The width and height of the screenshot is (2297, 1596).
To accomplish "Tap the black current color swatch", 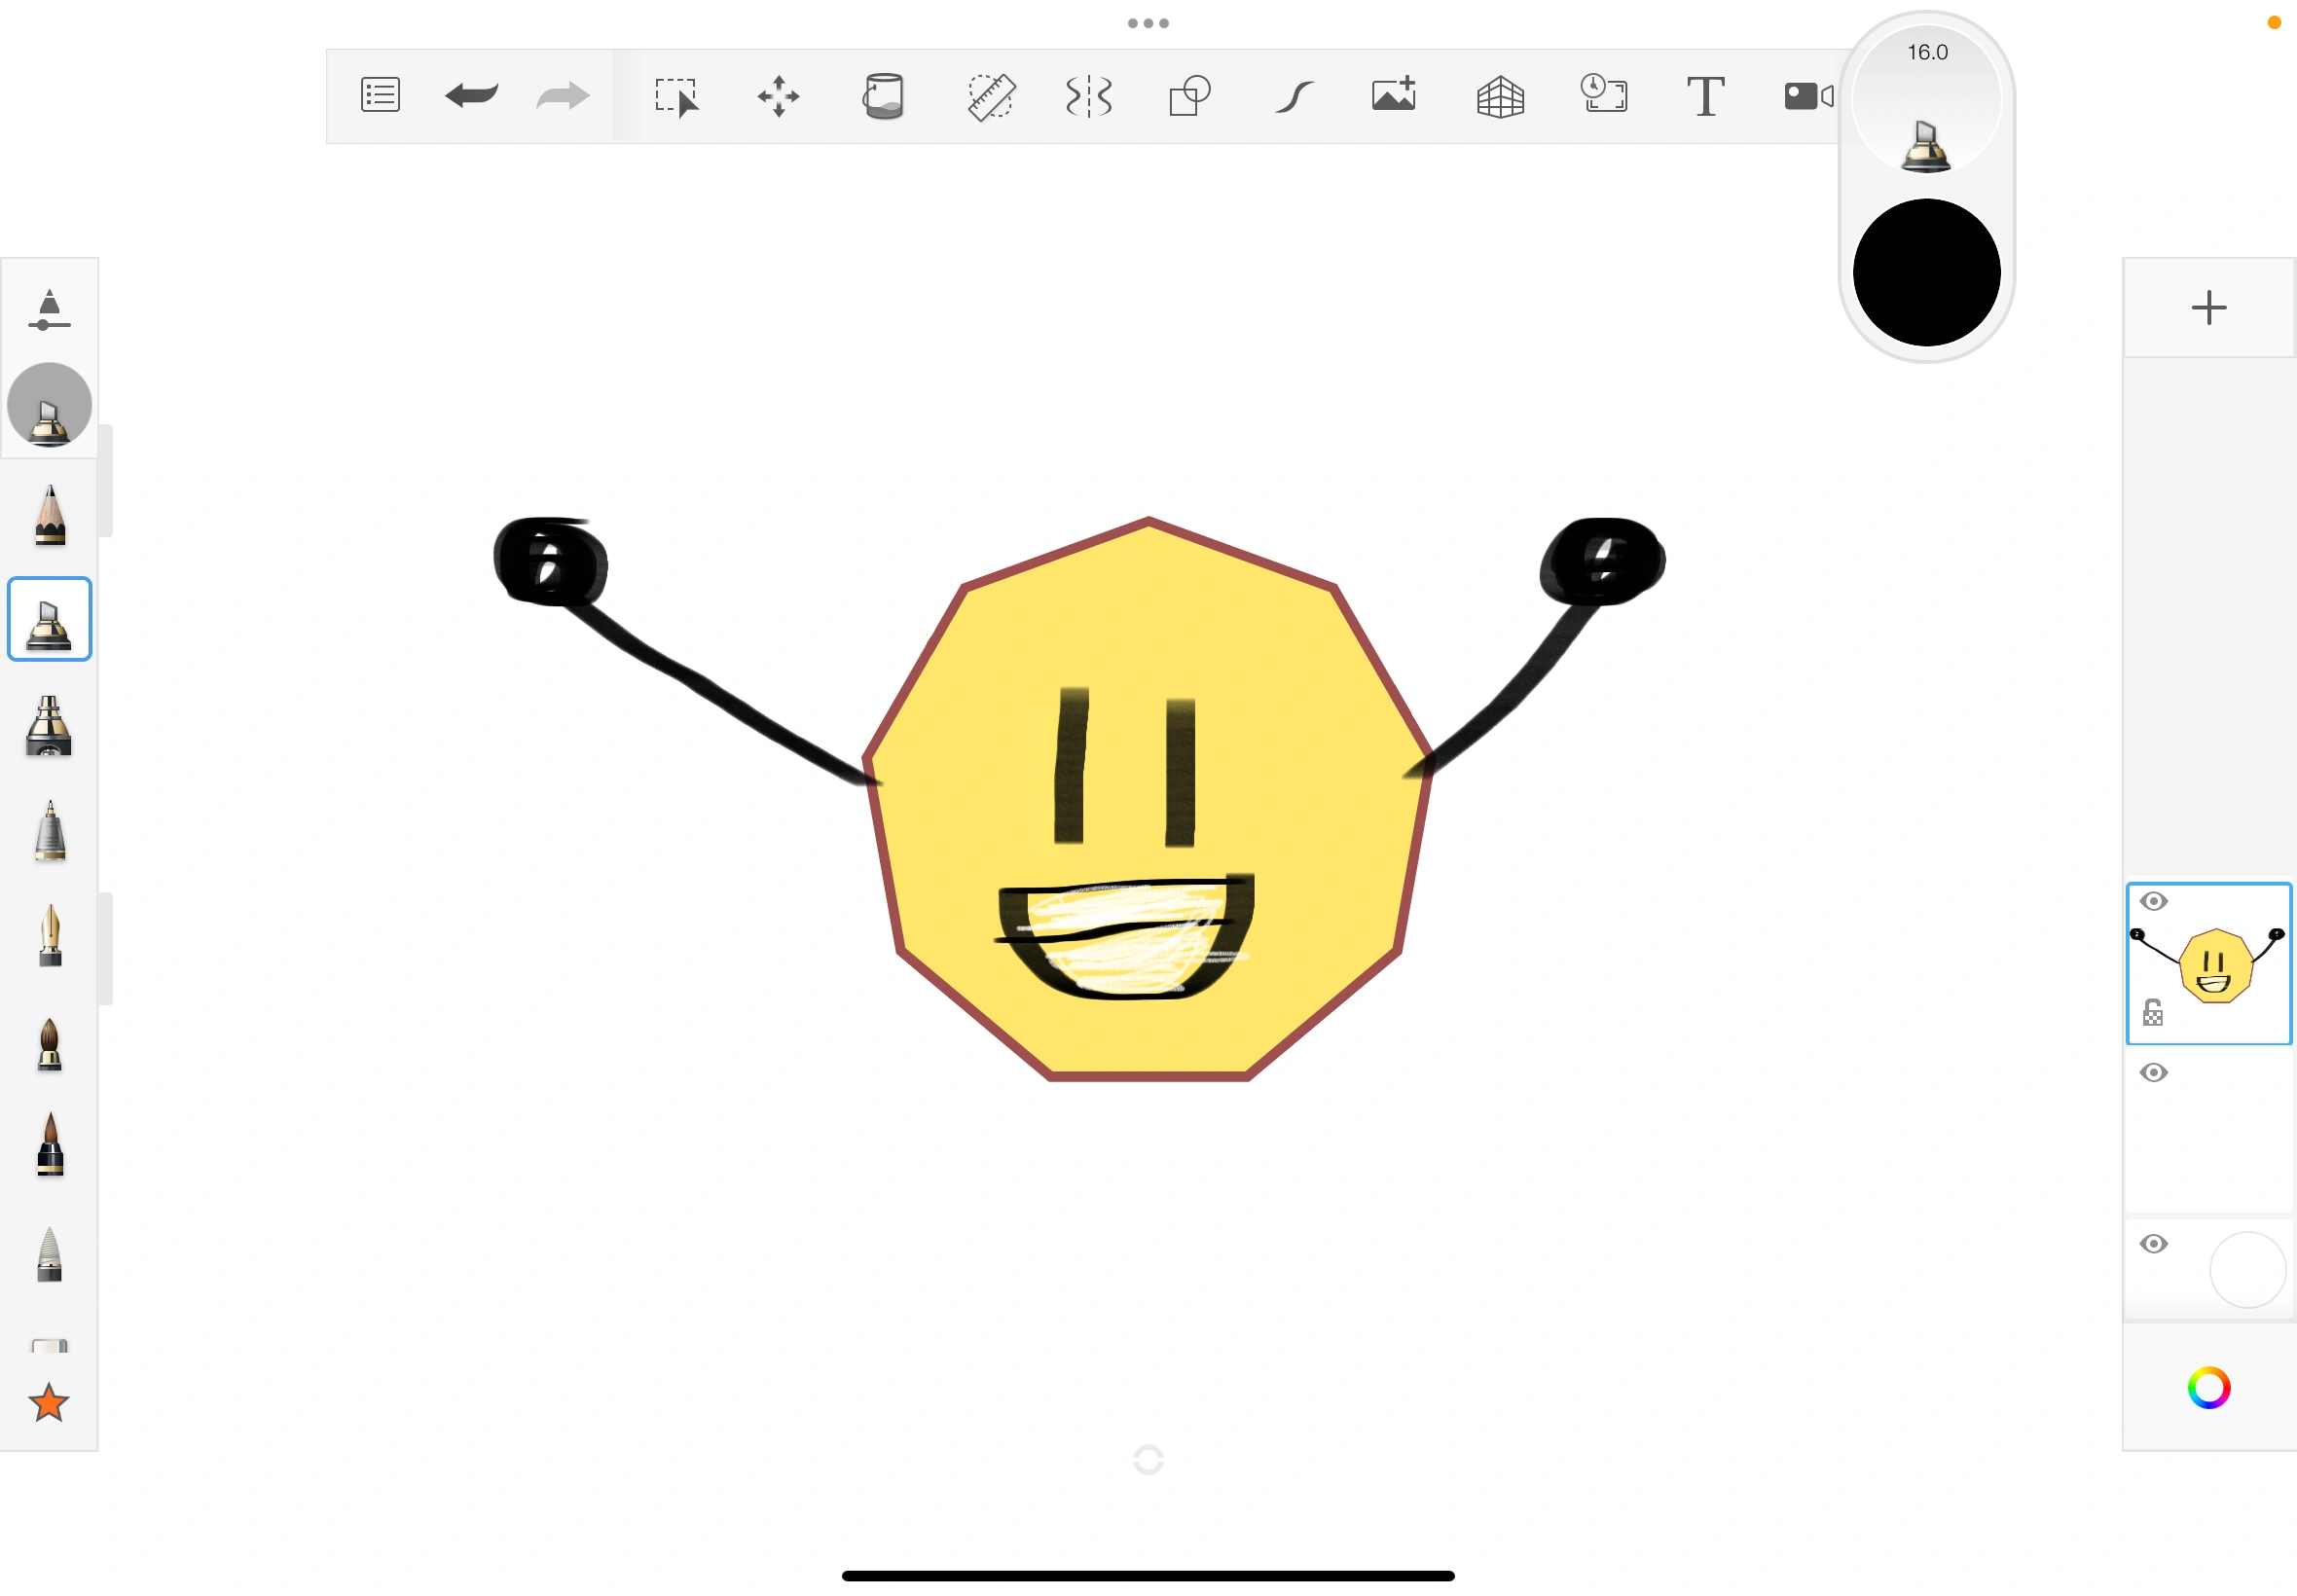I will pos(1926,272).
